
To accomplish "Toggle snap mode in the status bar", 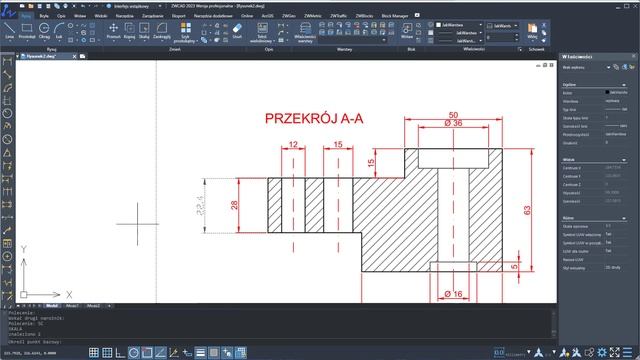I will [x=94, y=353].
